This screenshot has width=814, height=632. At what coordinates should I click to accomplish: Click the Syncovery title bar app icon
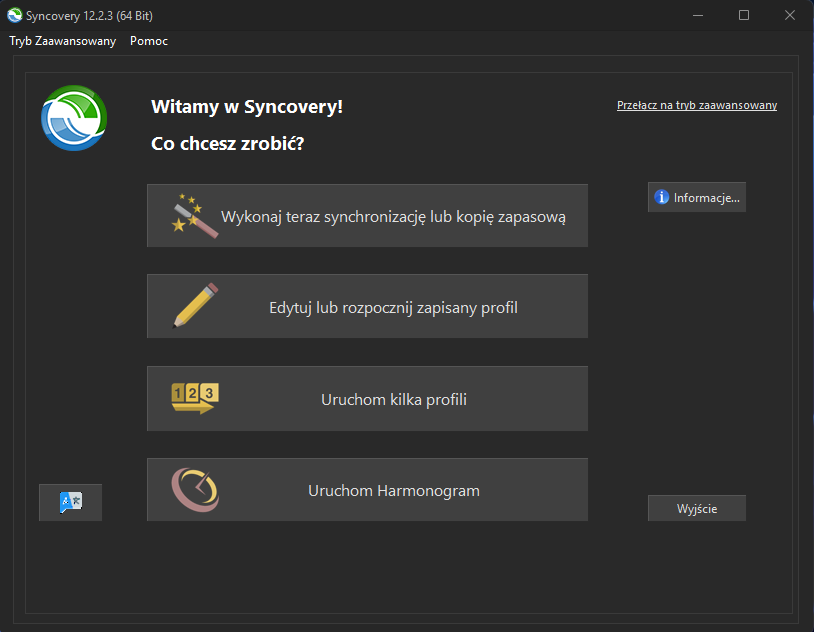coord(15,16)
